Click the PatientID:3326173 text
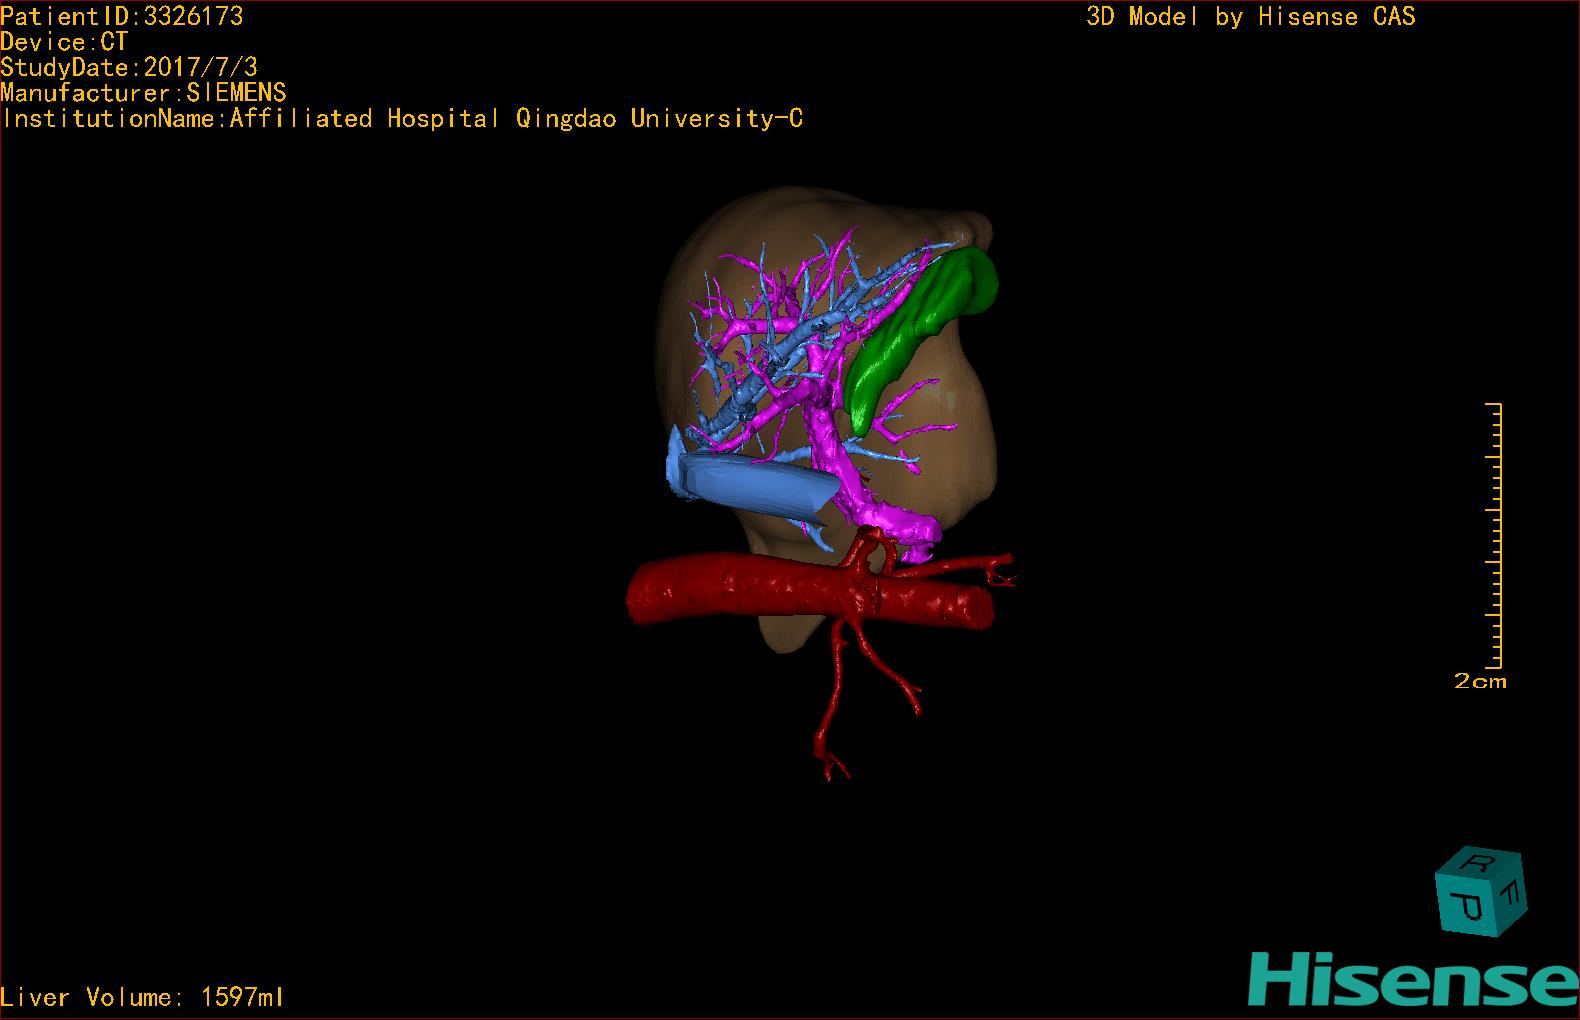1580x1020 pixels. (x=122, y=15)
